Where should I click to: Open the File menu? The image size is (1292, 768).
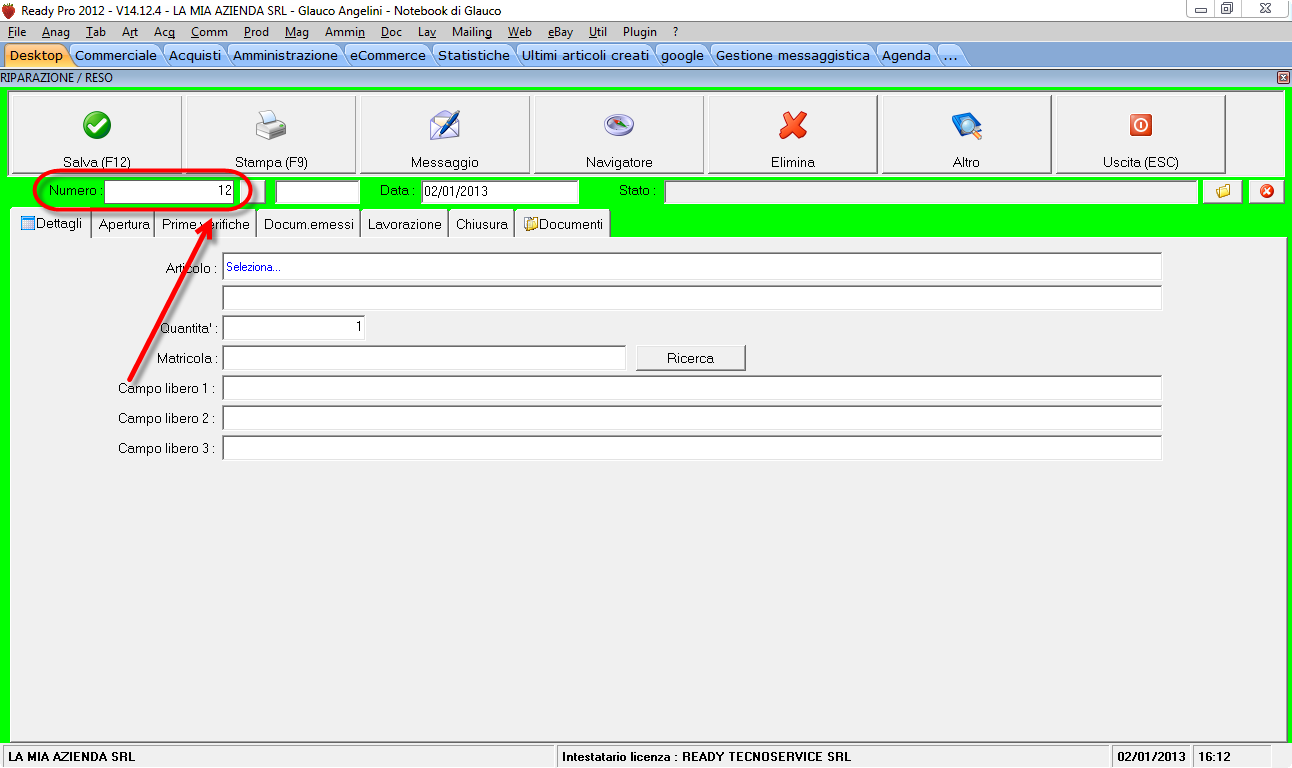click(x=17, y=32)
